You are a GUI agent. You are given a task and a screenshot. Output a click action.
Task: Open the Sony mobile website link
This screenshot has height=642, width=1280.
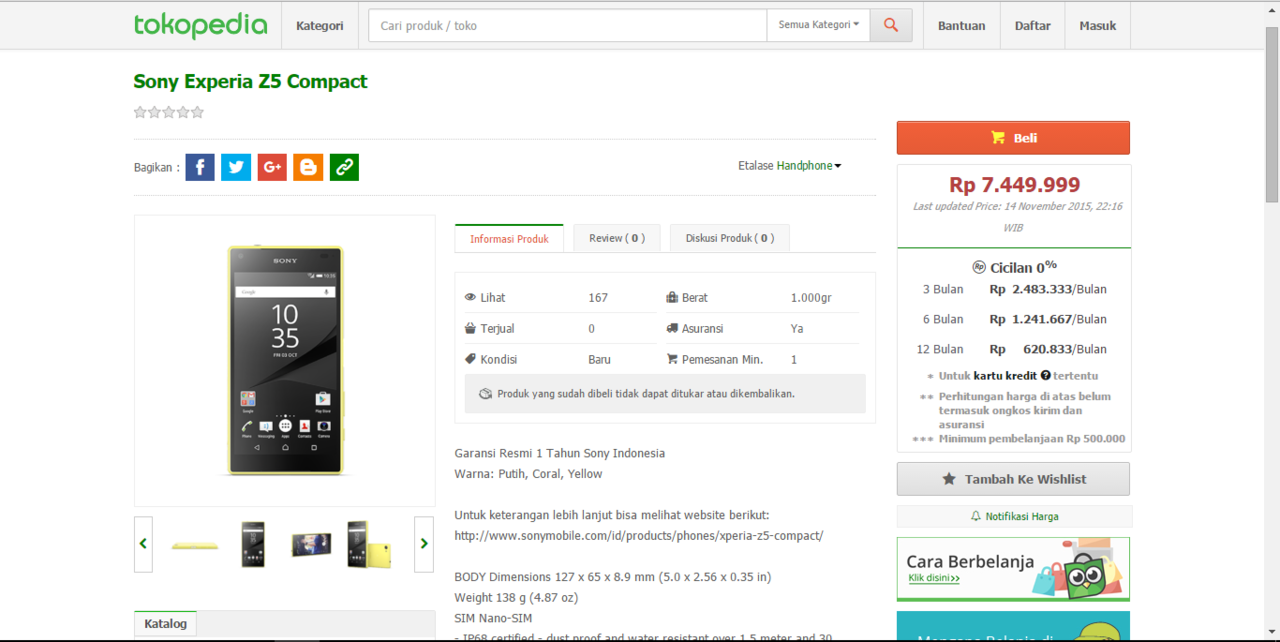coord(638,536)
